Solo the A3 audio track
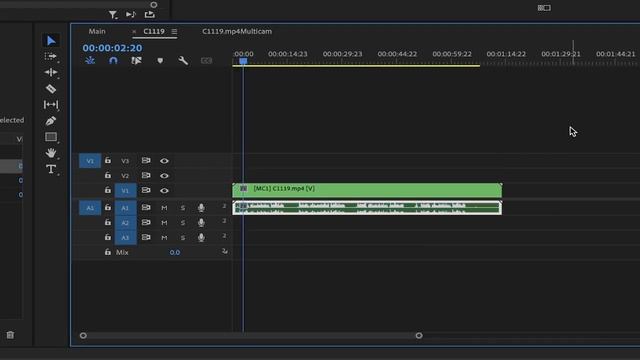This screenshot has height=360, width=640. pos(183,238)
